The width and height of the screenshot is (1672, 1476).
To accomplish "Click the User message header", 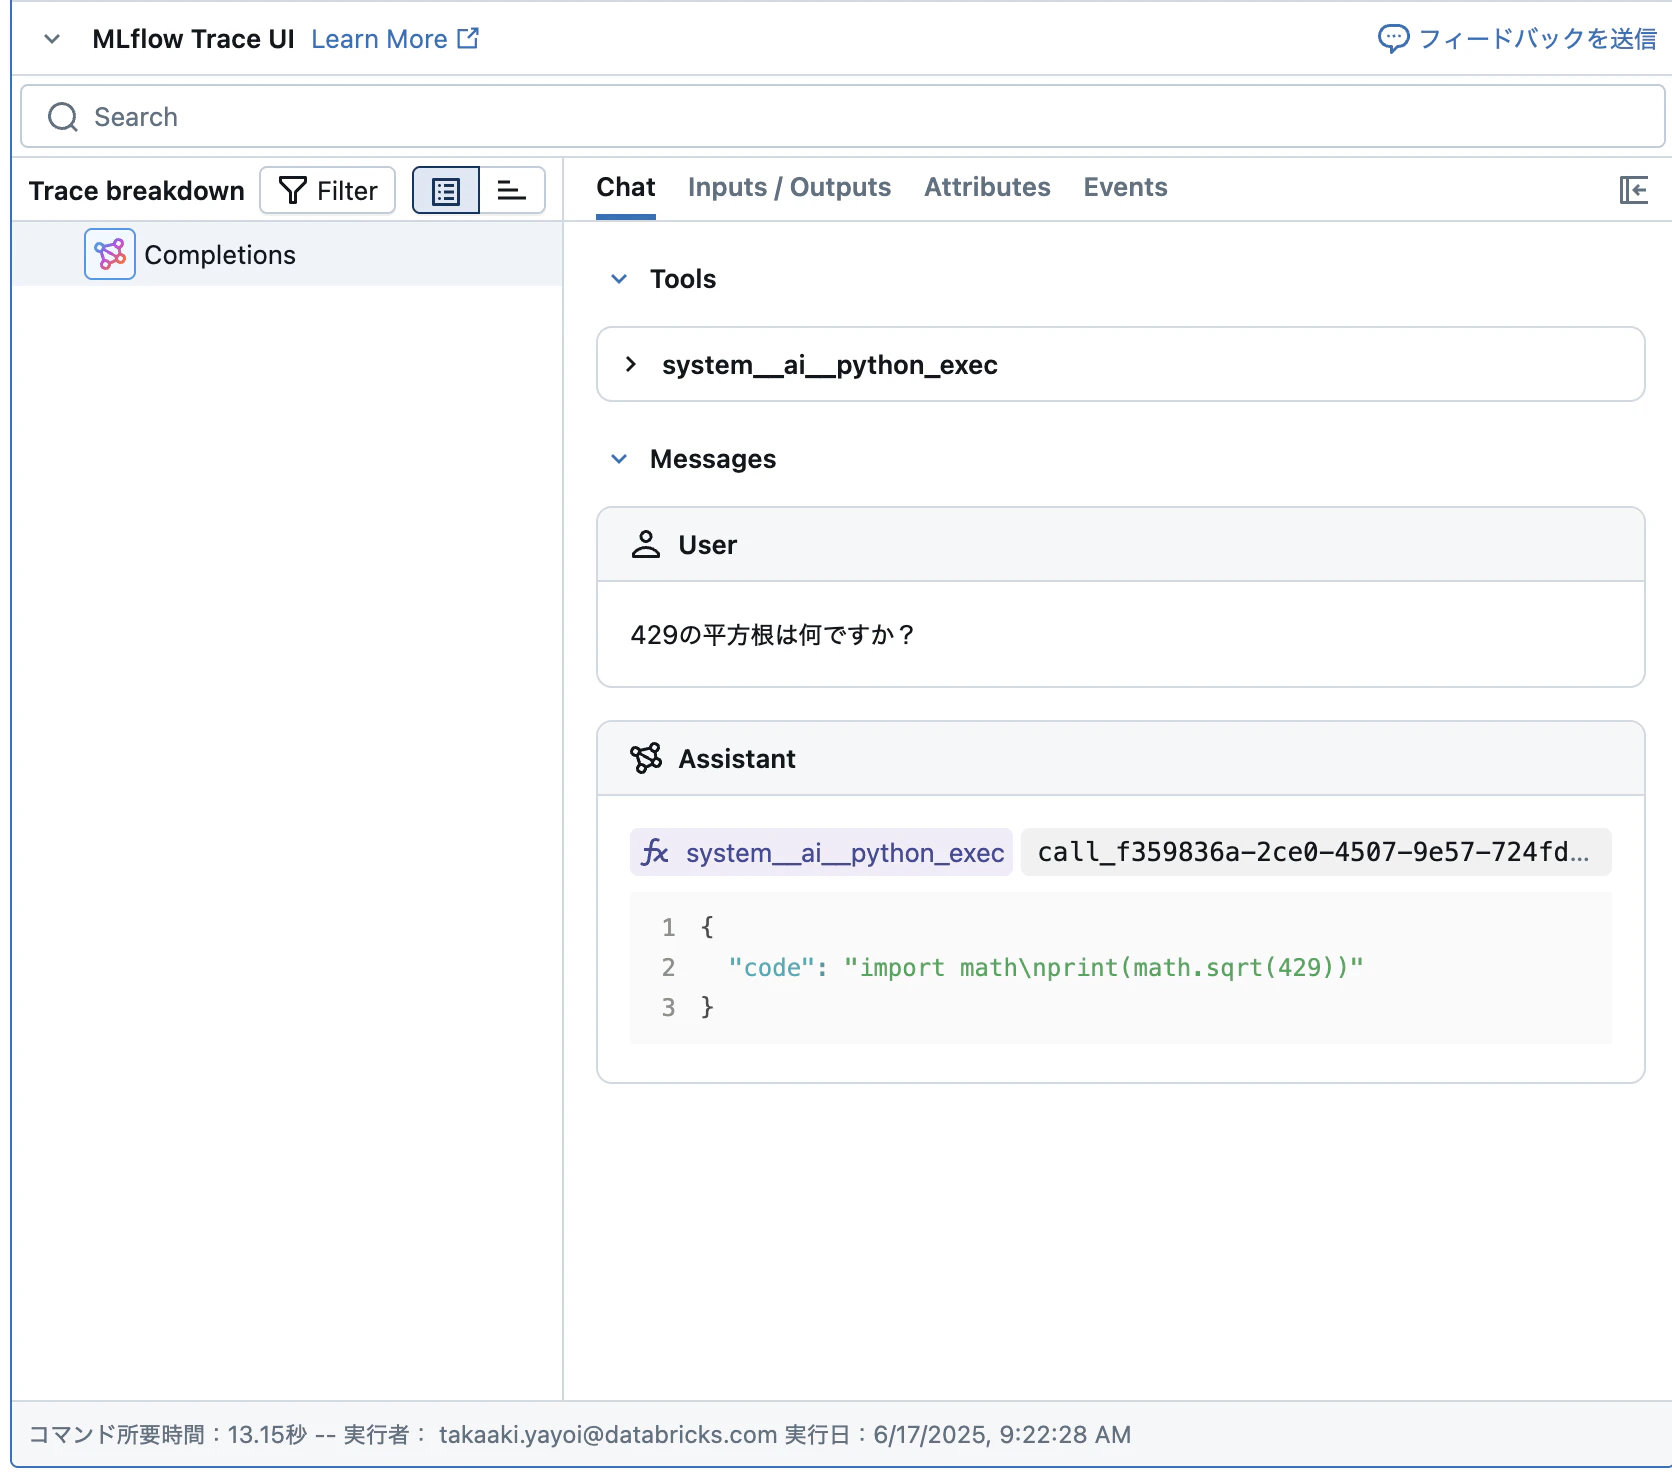I will tap(1120, 544).
